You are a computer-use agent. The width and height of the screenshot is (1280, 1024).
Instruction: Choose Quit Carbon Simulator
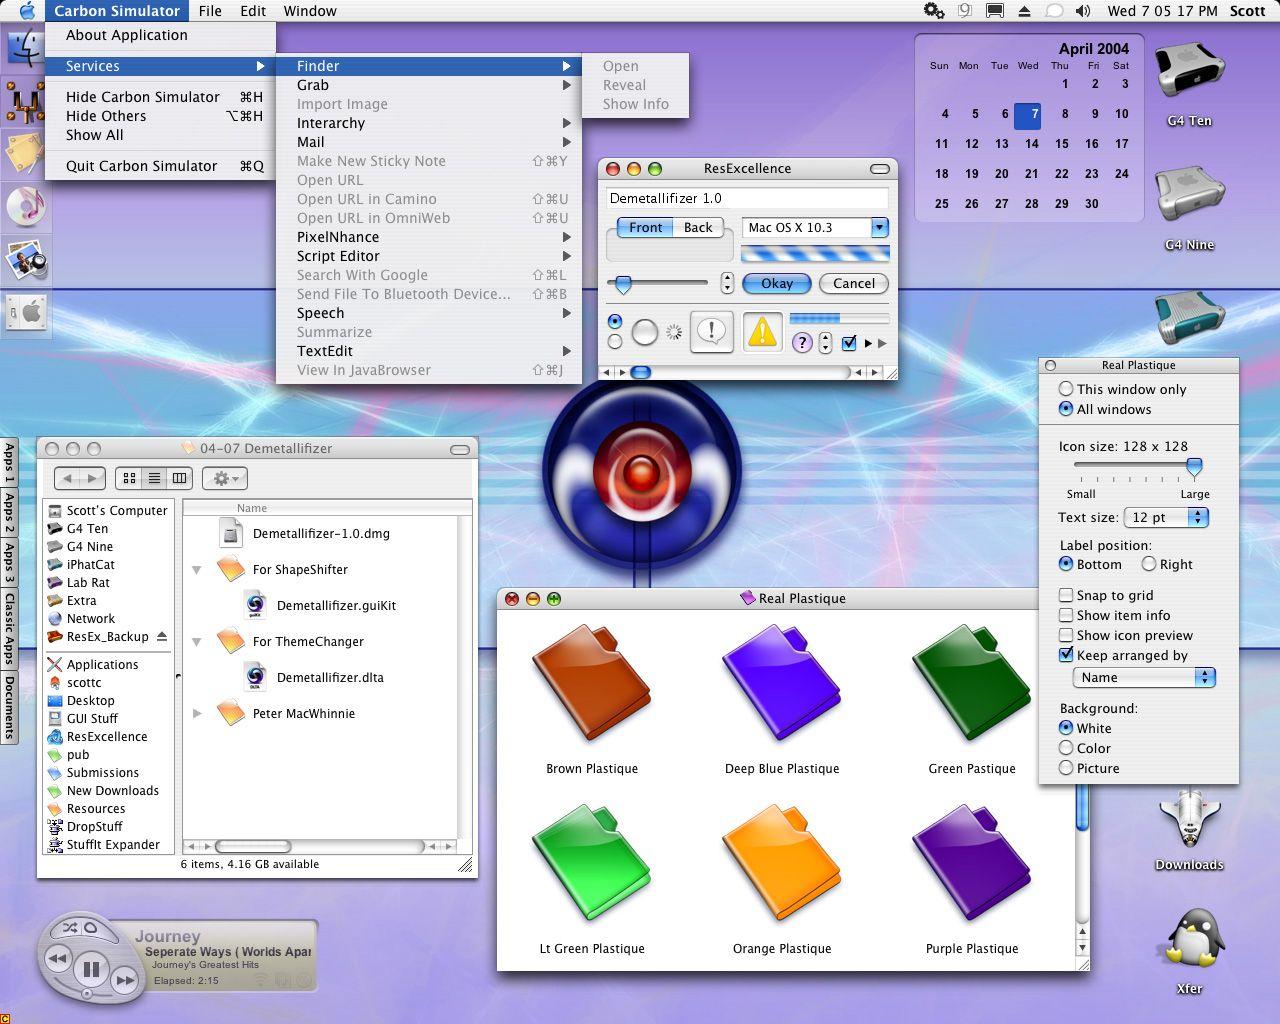(x=160, y=166)
